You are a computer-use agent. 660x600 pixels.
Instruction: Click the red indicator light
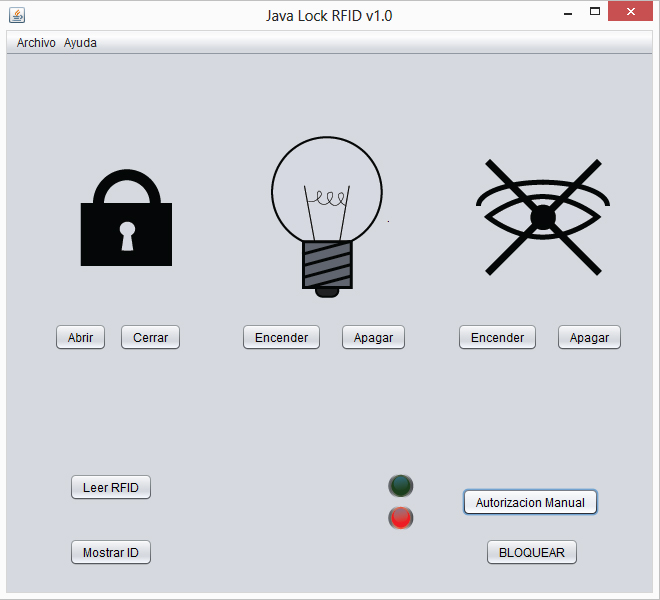pos(401,517)
